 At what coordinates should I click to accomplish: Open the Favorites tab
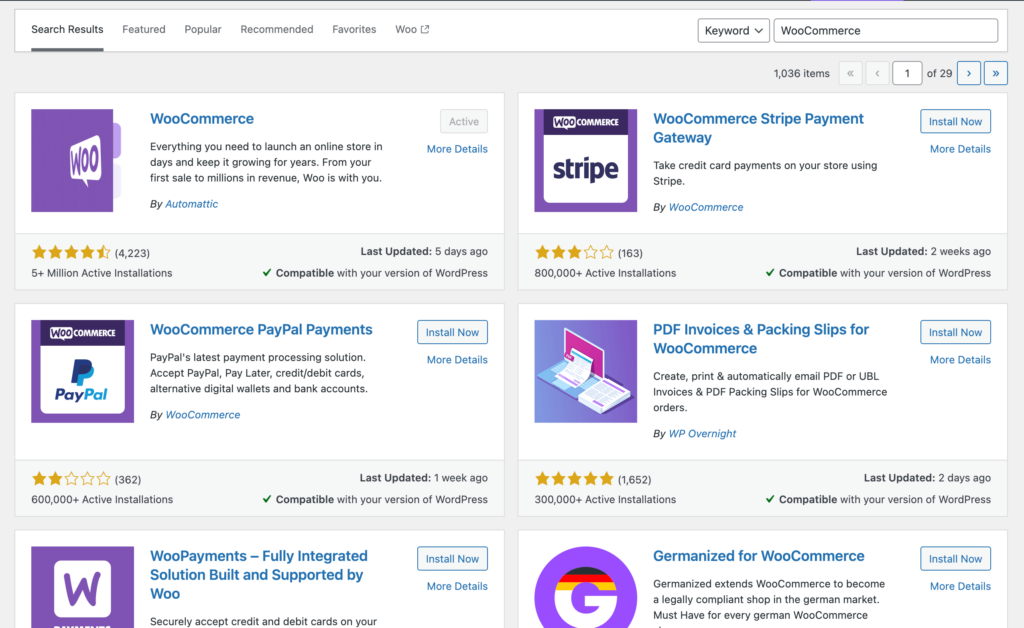click(x=354, y=29)
